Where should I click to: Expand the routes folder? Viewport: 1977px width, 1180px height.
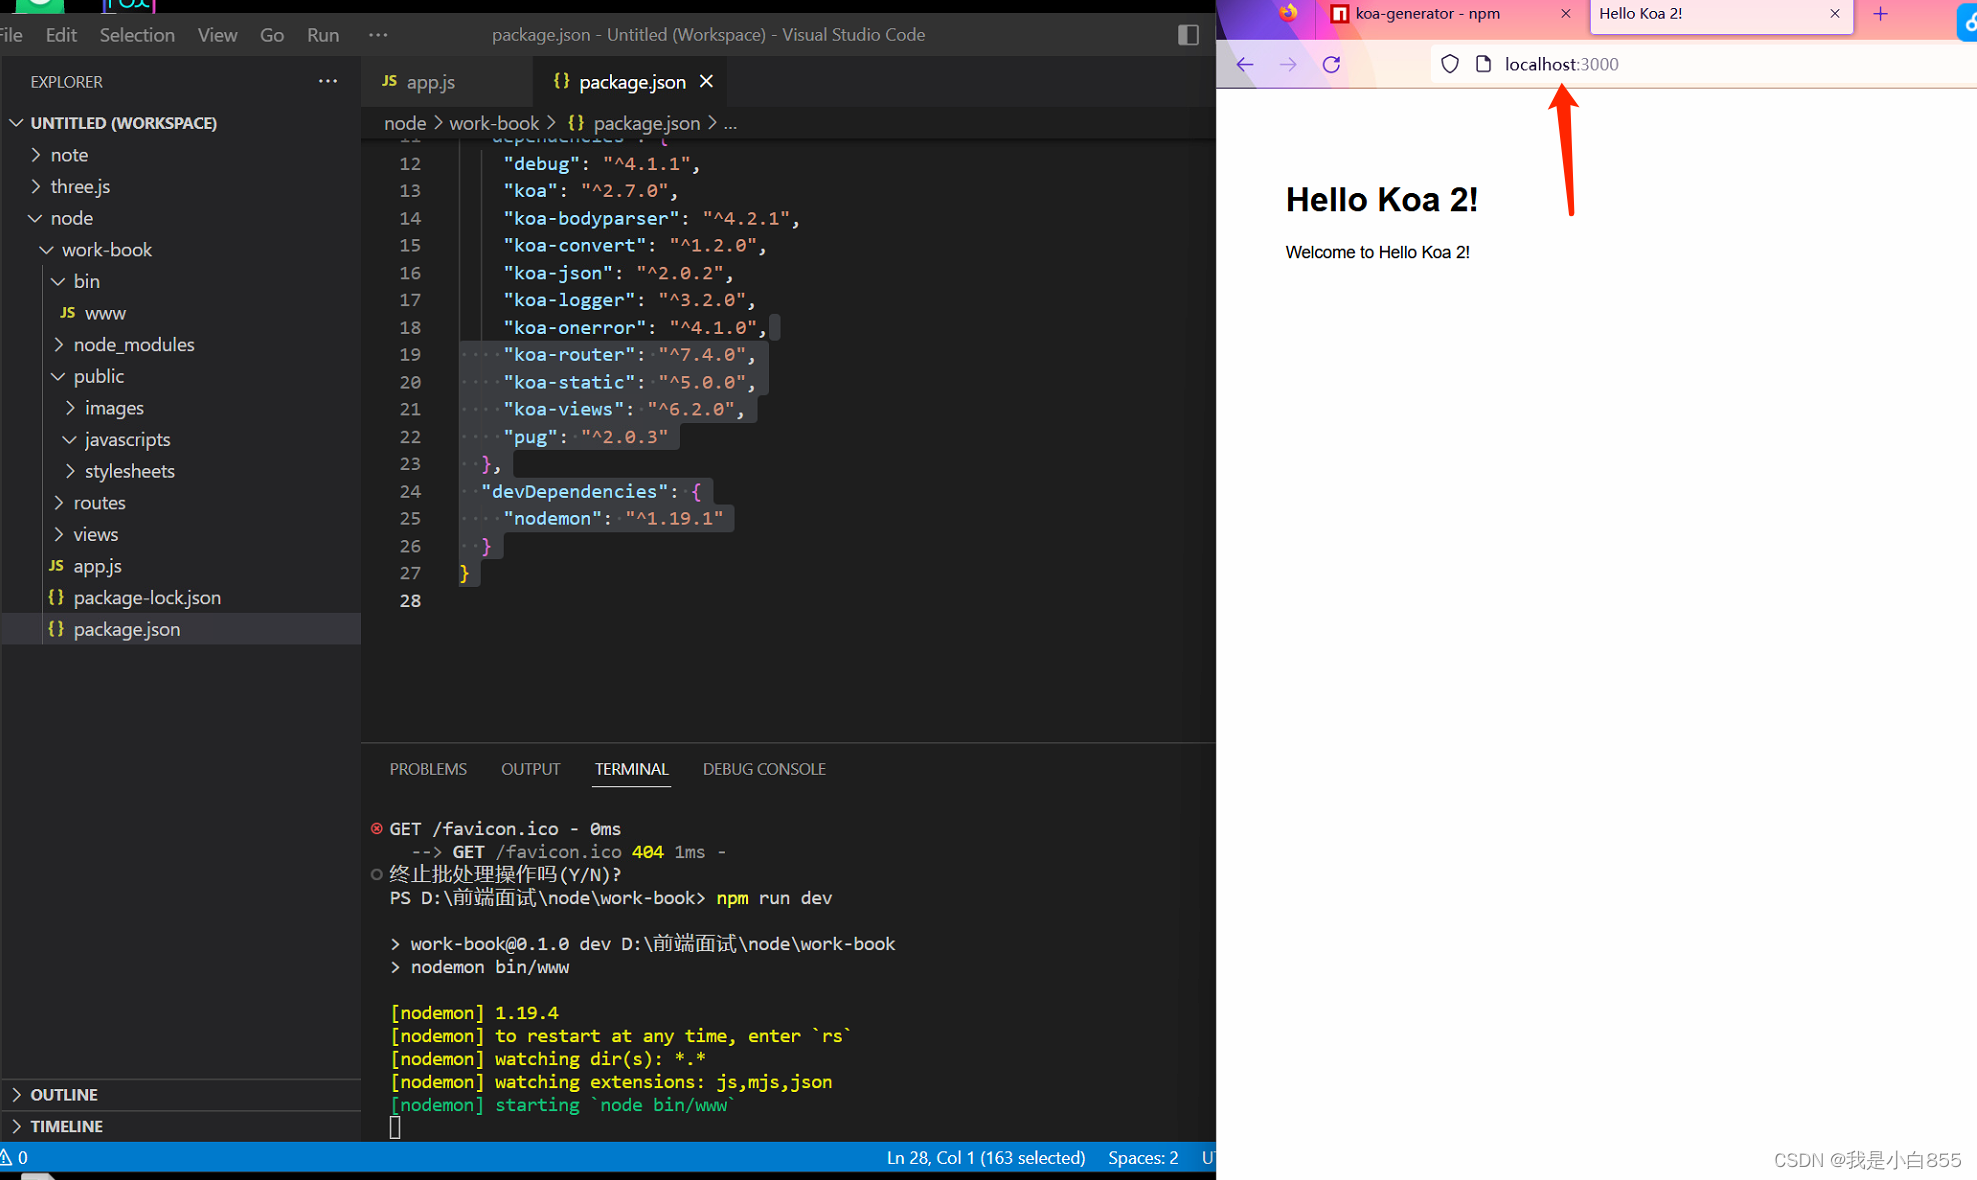point(99,502)
